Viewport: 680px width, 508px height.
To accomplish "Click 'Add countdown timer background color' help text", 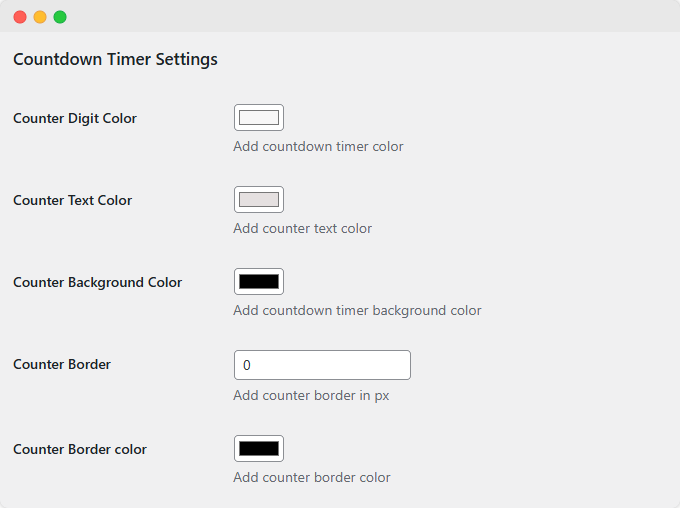I will (357, 310).
